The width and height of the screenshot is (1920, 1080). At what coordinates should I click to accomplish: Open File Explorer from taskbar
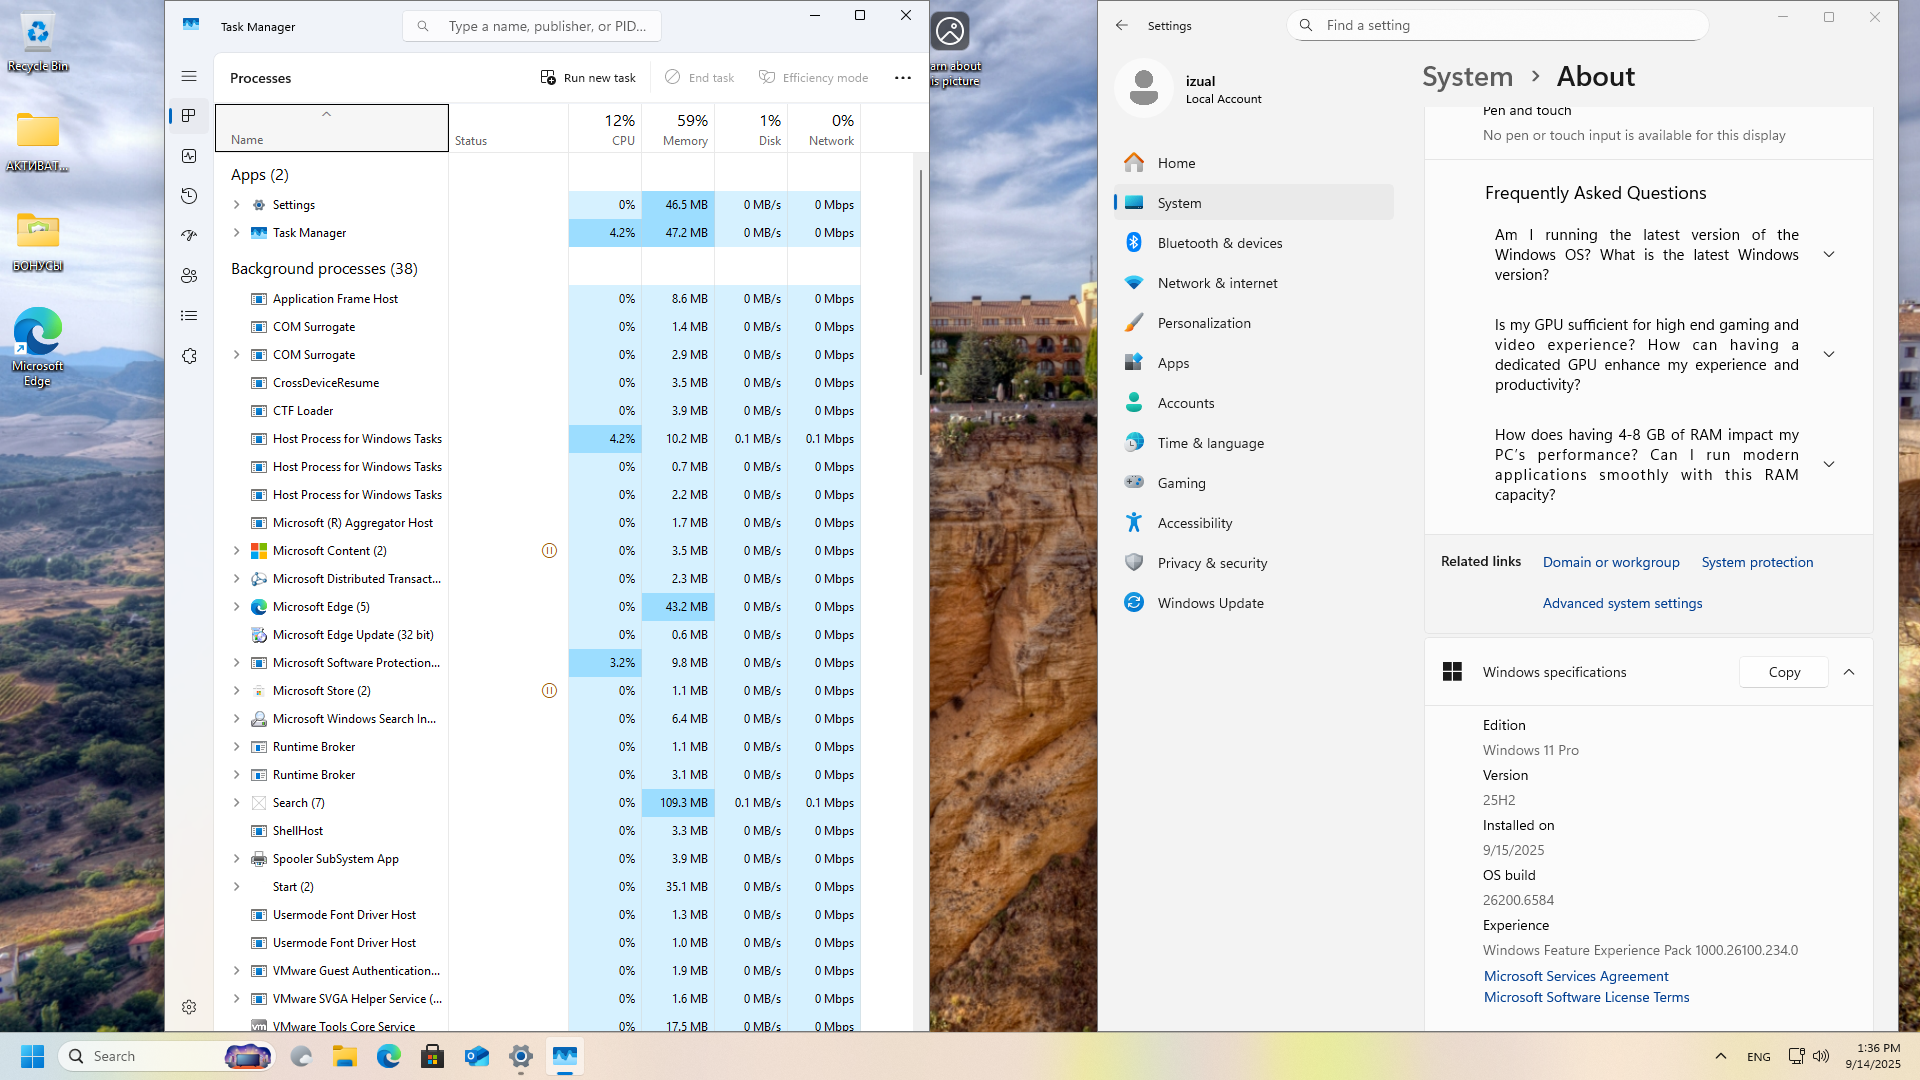pyautogui.click(x=345, y=1056)
